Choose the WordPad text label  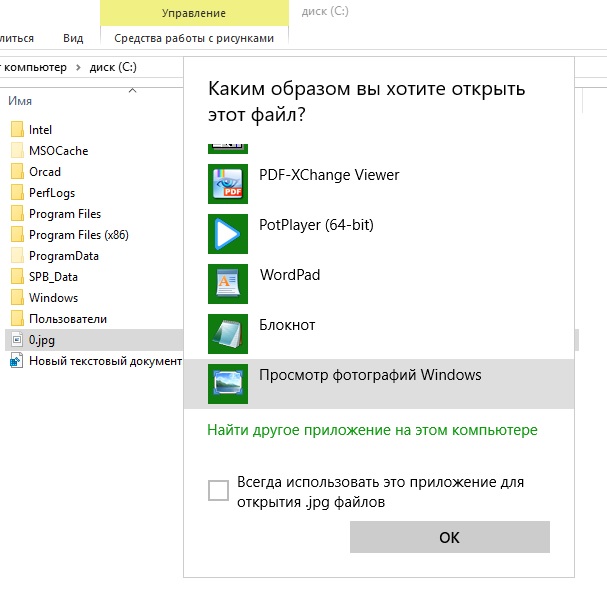point(290,275)
